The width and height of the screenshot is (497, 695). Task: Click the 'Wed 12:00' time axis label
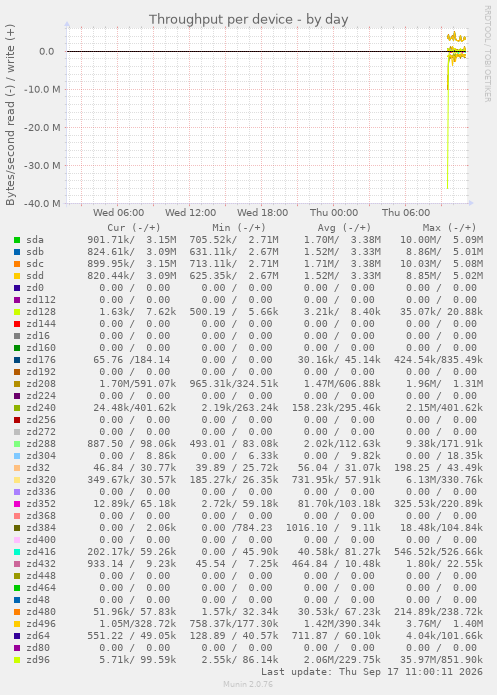click(191, 213)
